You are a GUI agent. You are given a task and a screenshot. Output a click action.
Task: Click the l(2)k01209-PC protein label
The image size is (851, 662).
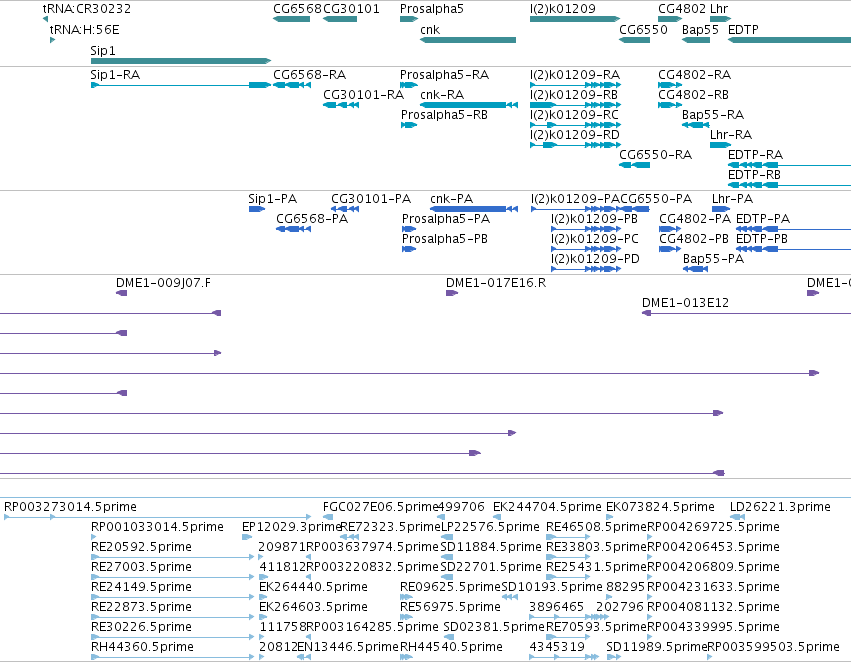click(x=594, y=239)
